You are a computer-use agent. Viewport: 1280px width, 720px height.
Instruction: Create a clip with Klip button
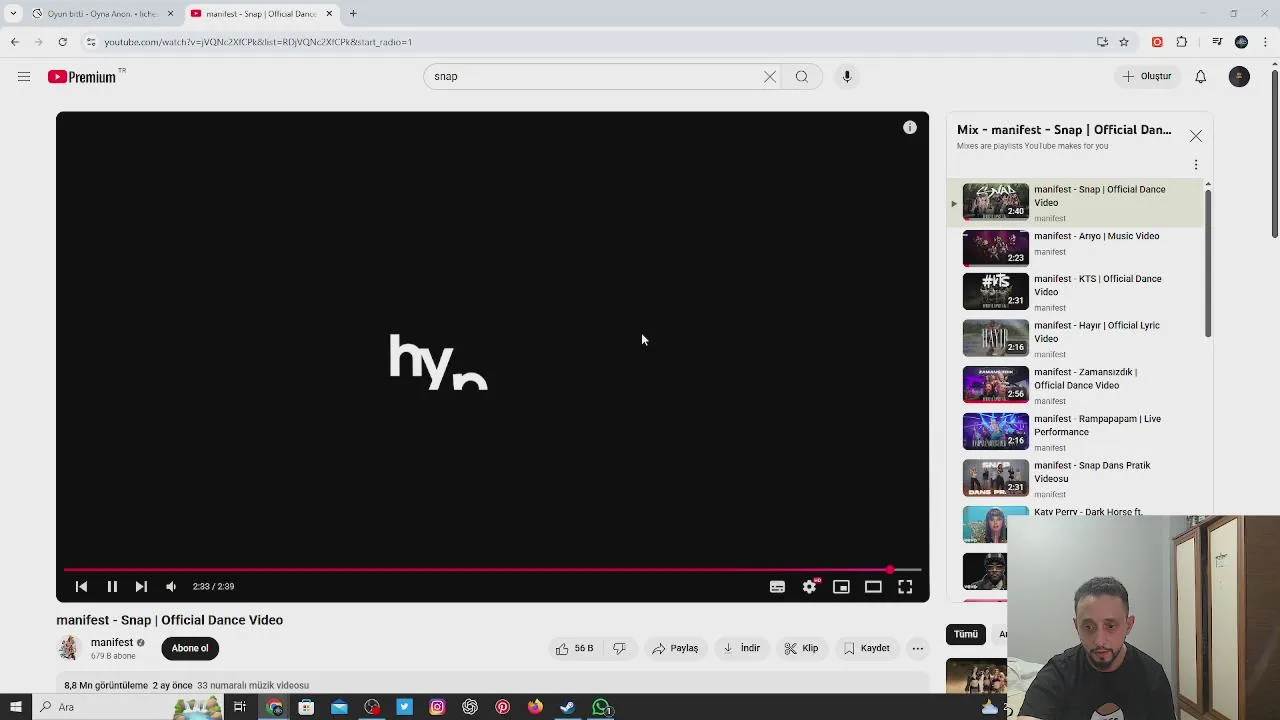click(x=801, y=648)
